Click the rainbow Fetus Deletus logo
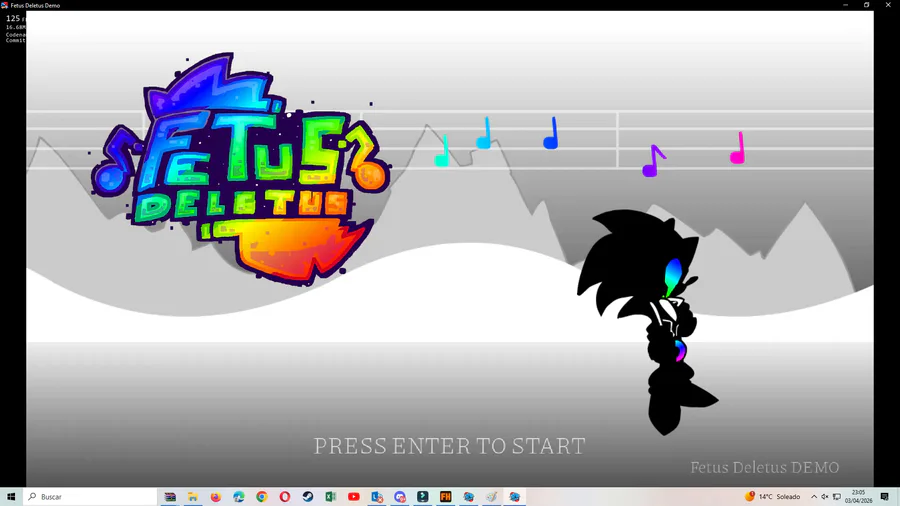The image size is (900, 506). pyautogui.click(x=241, y=169)
